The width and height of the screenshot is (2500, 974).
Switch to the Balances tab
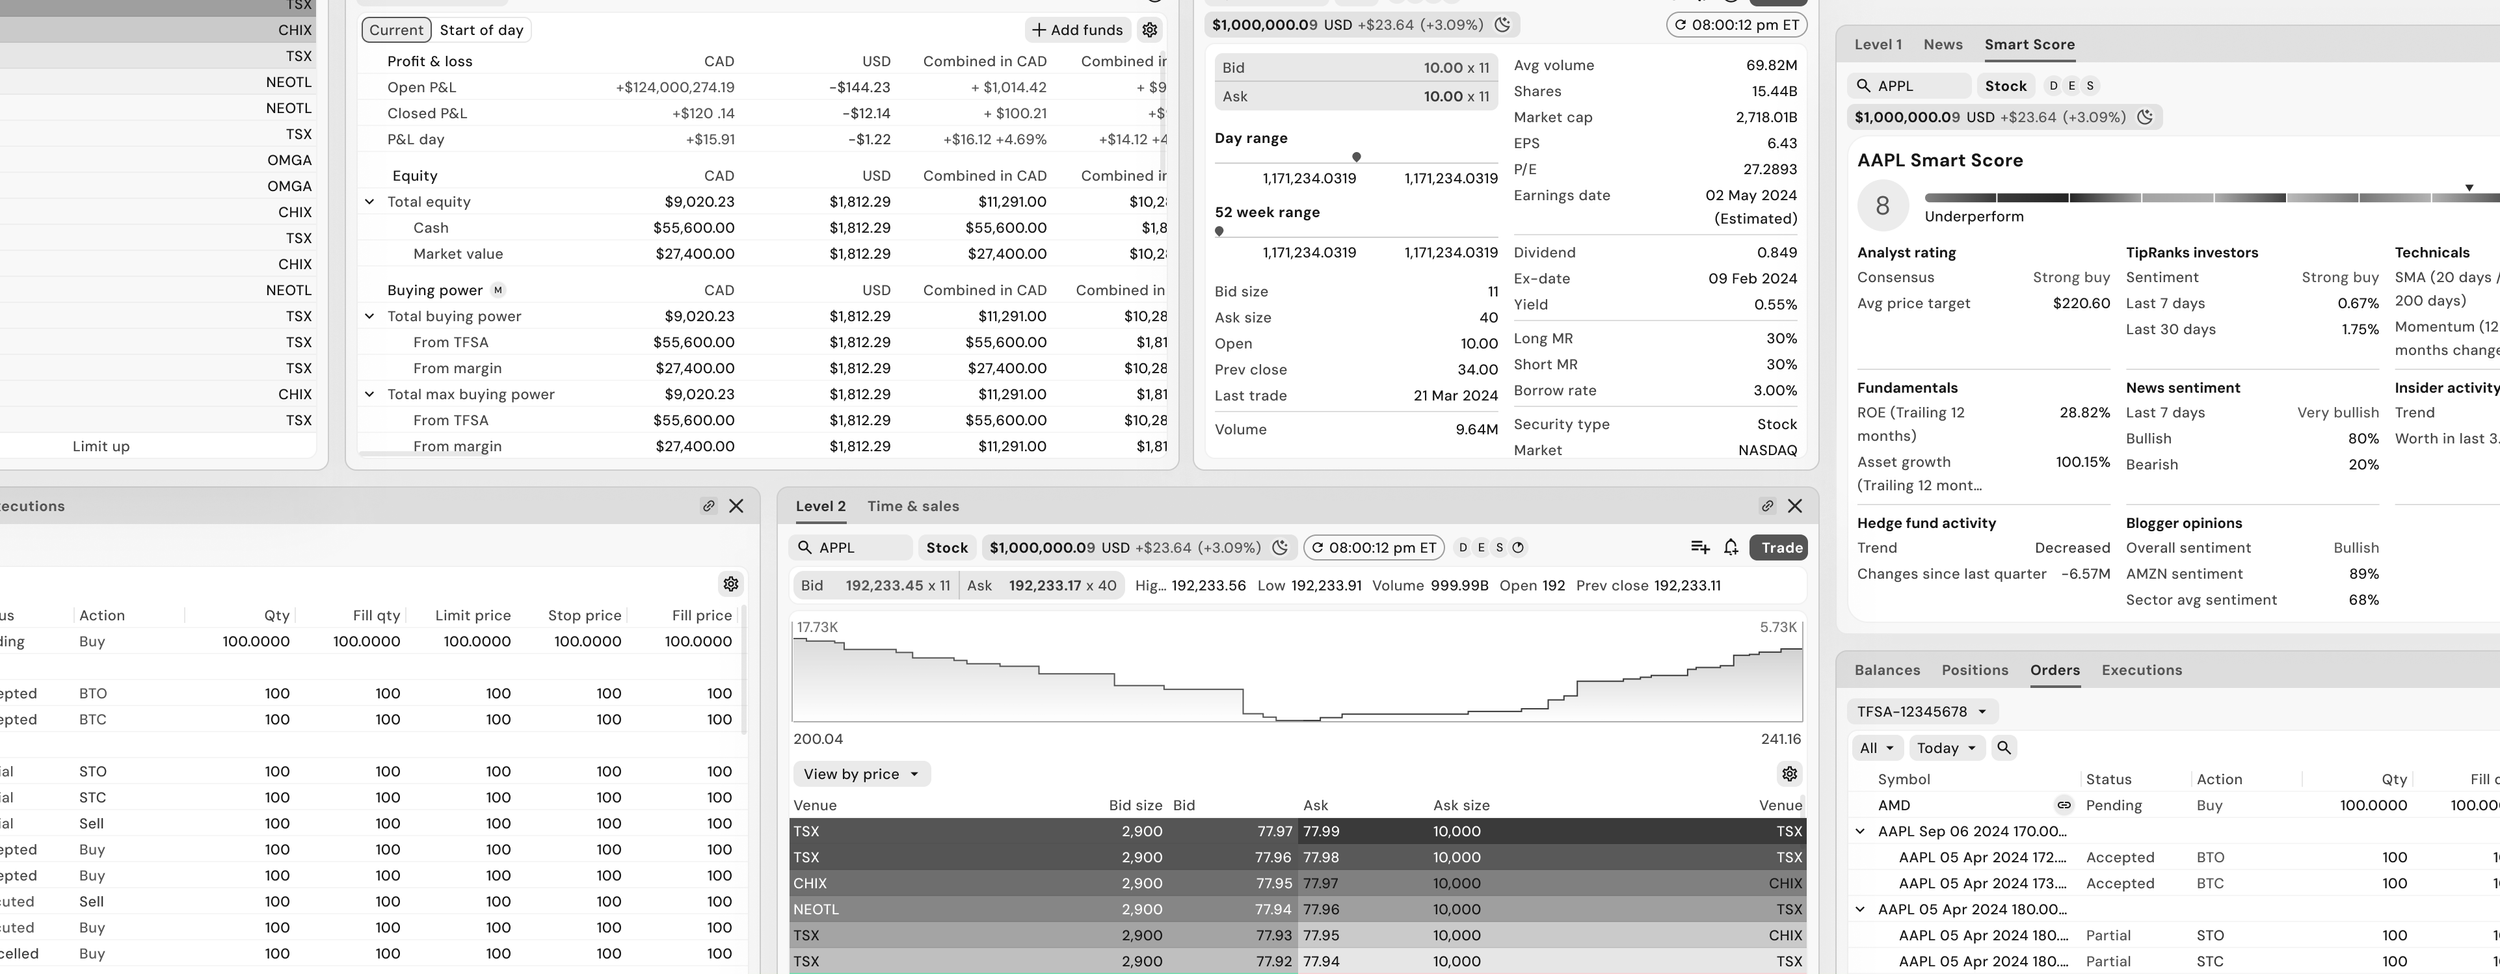tap(1887, 670)
